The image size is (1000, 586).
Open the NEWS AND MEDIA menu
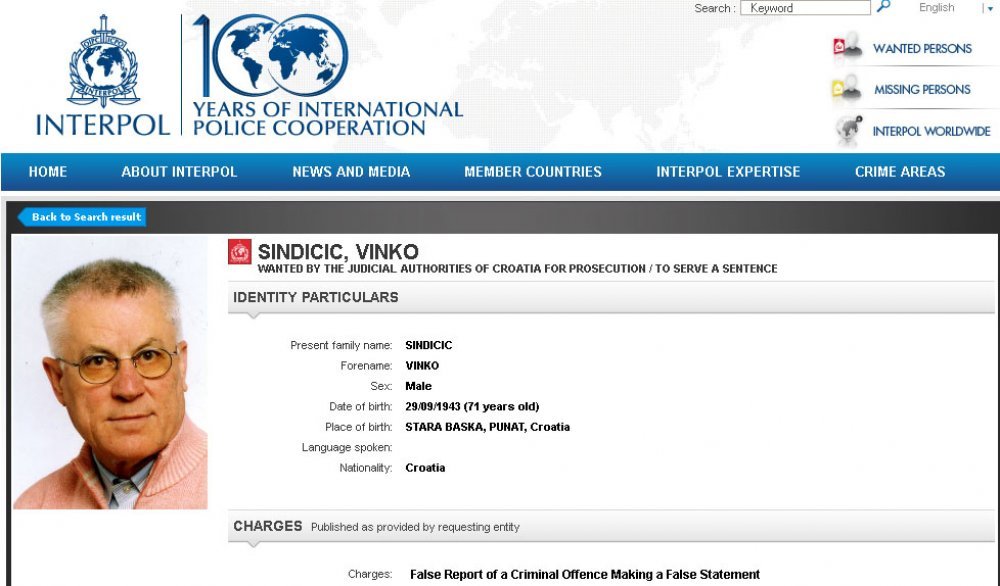351,172
